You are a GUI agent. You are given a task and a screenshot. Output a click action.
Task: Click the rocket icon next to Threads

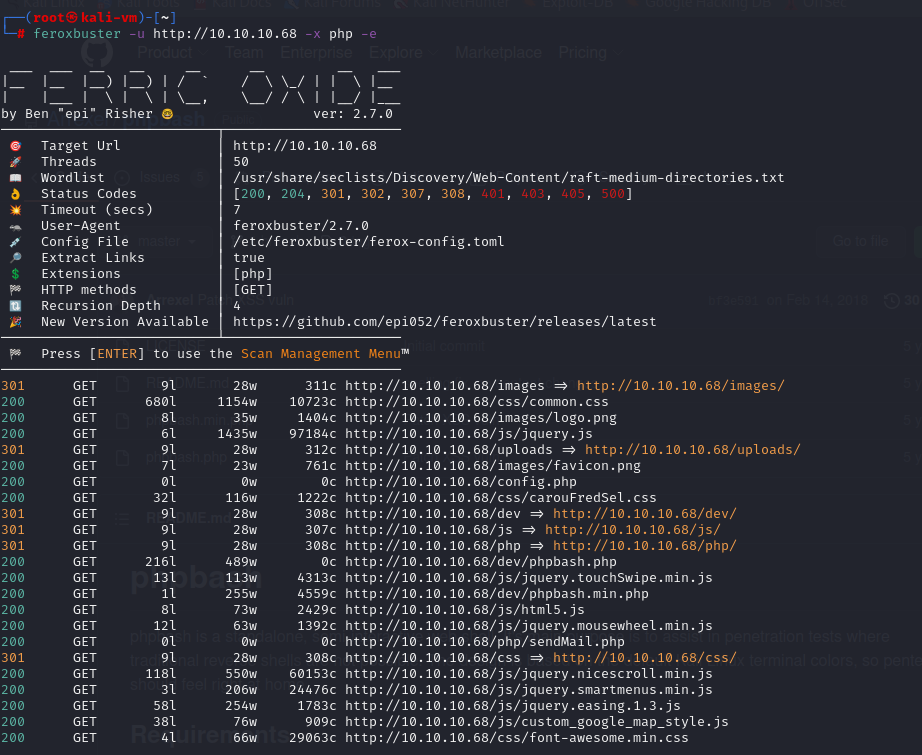point(14,162)
